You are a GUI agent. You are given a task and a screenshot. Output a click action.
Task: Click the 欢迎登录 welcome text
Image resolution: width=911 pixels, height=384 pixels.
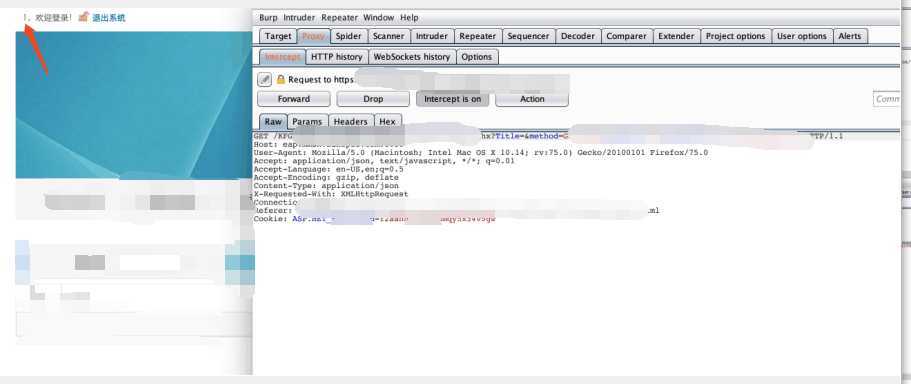(x=53, y=18)
